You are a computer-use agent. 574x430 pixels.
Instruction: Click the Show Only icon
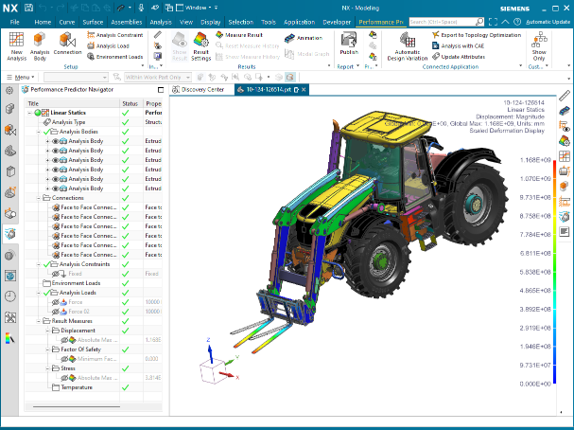point(539,46)
